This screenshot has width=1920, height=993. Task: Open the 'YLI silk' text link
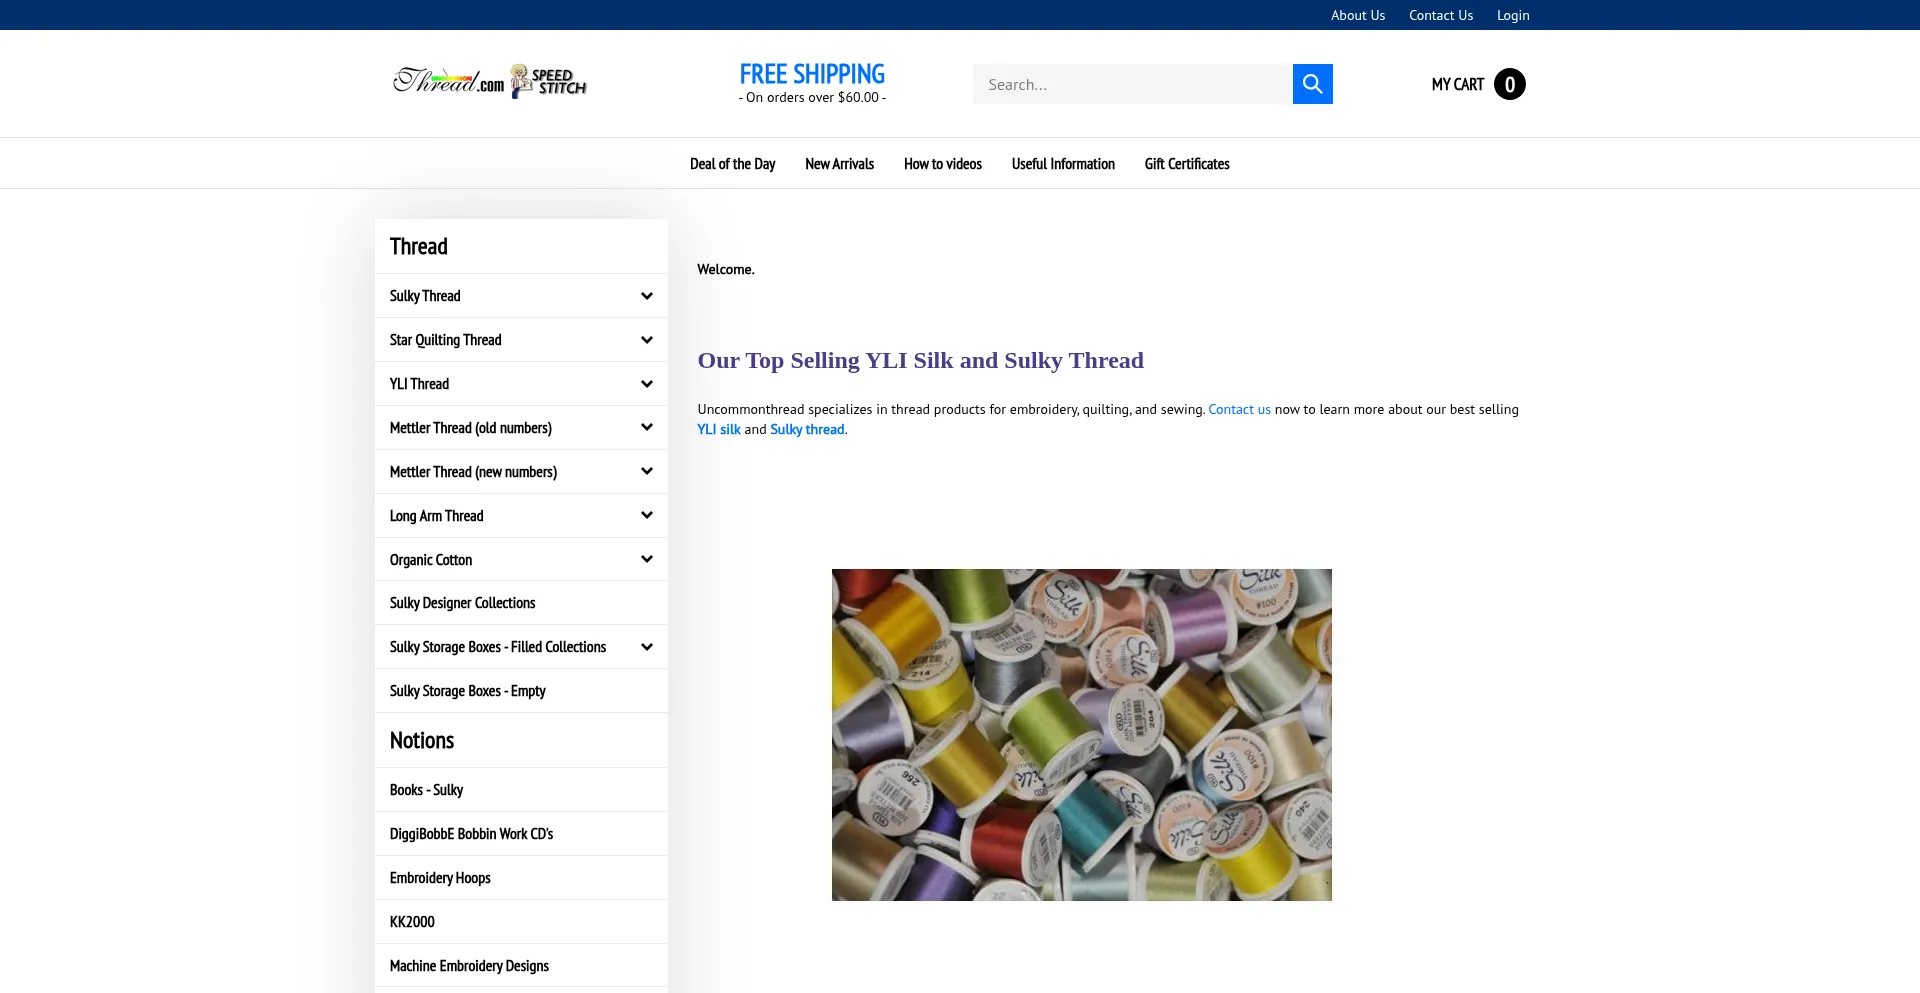[718, 429]
